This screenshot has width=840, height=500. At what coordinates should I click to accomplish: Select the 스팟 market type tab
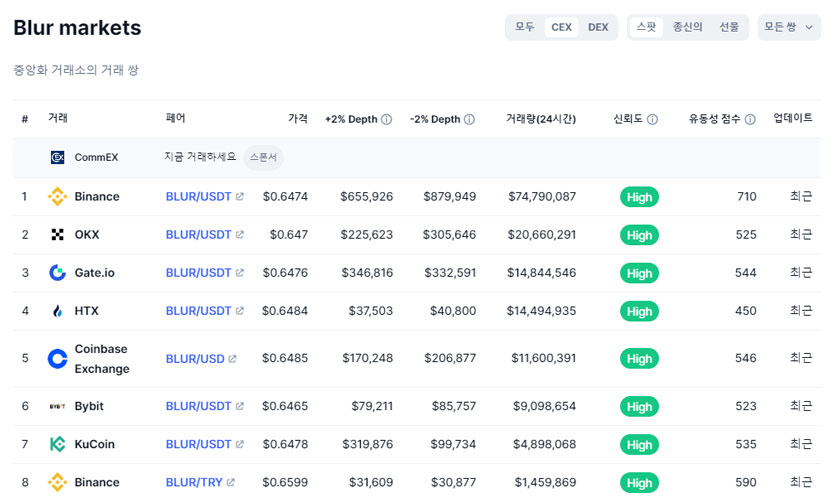tap(646, 27)
